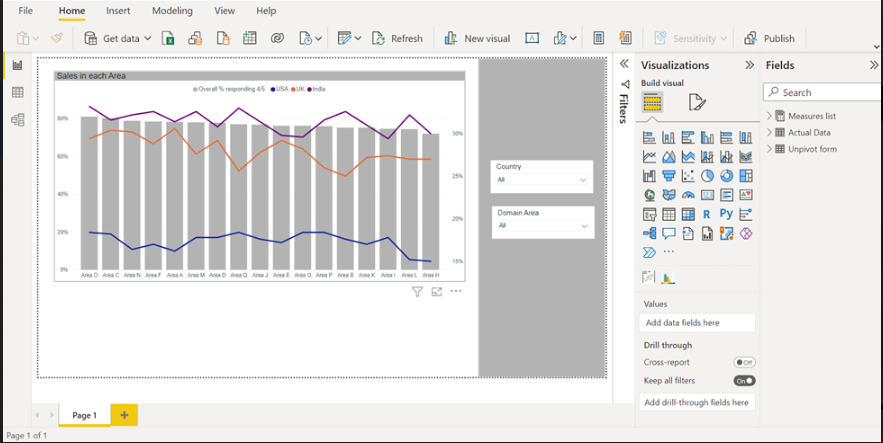
Task: Open the Get data dropdown arrow
Action: point(148,38)
